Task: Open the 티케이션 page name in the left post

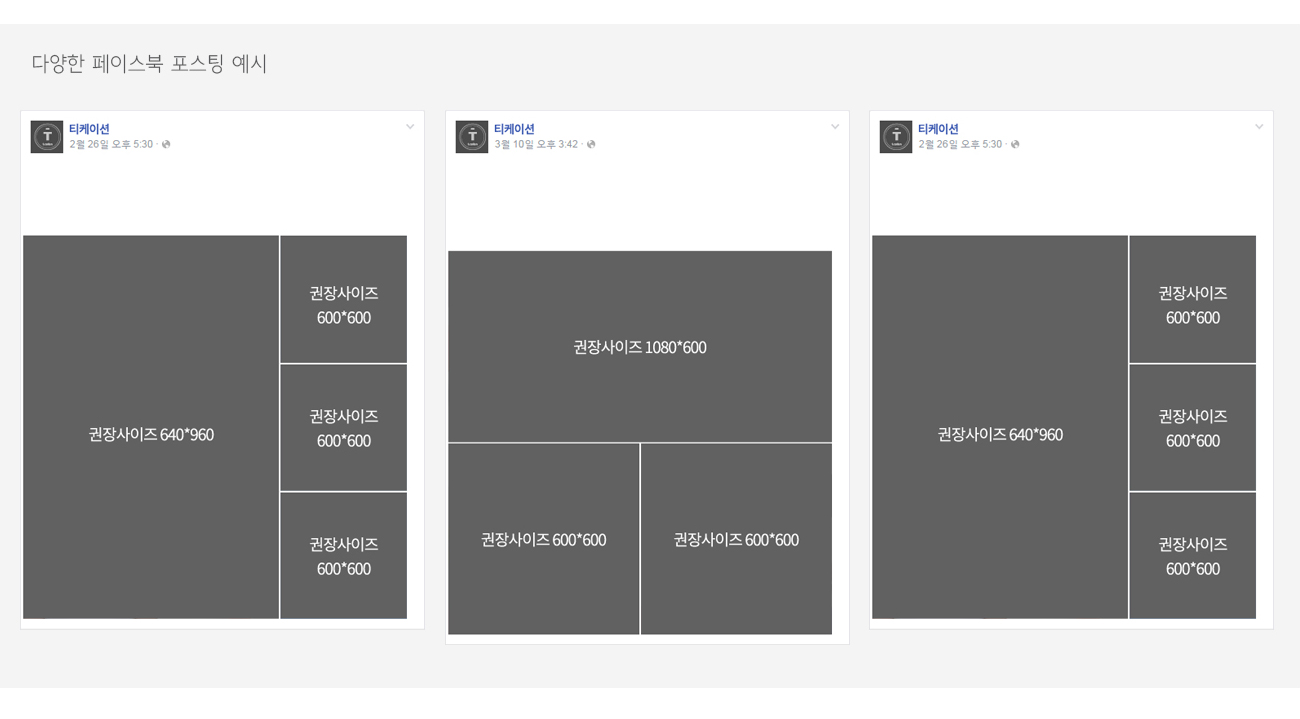Action: (89, 129)
